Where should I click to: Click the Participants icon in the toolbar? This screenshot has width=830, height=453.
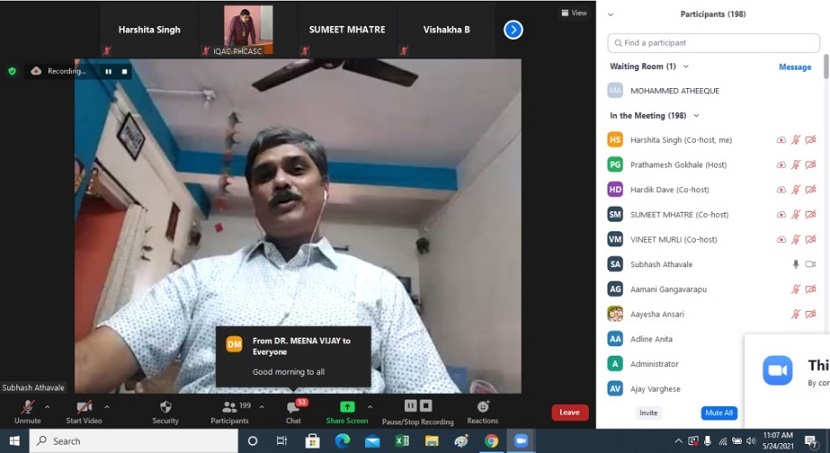click(x=230, y=408)
